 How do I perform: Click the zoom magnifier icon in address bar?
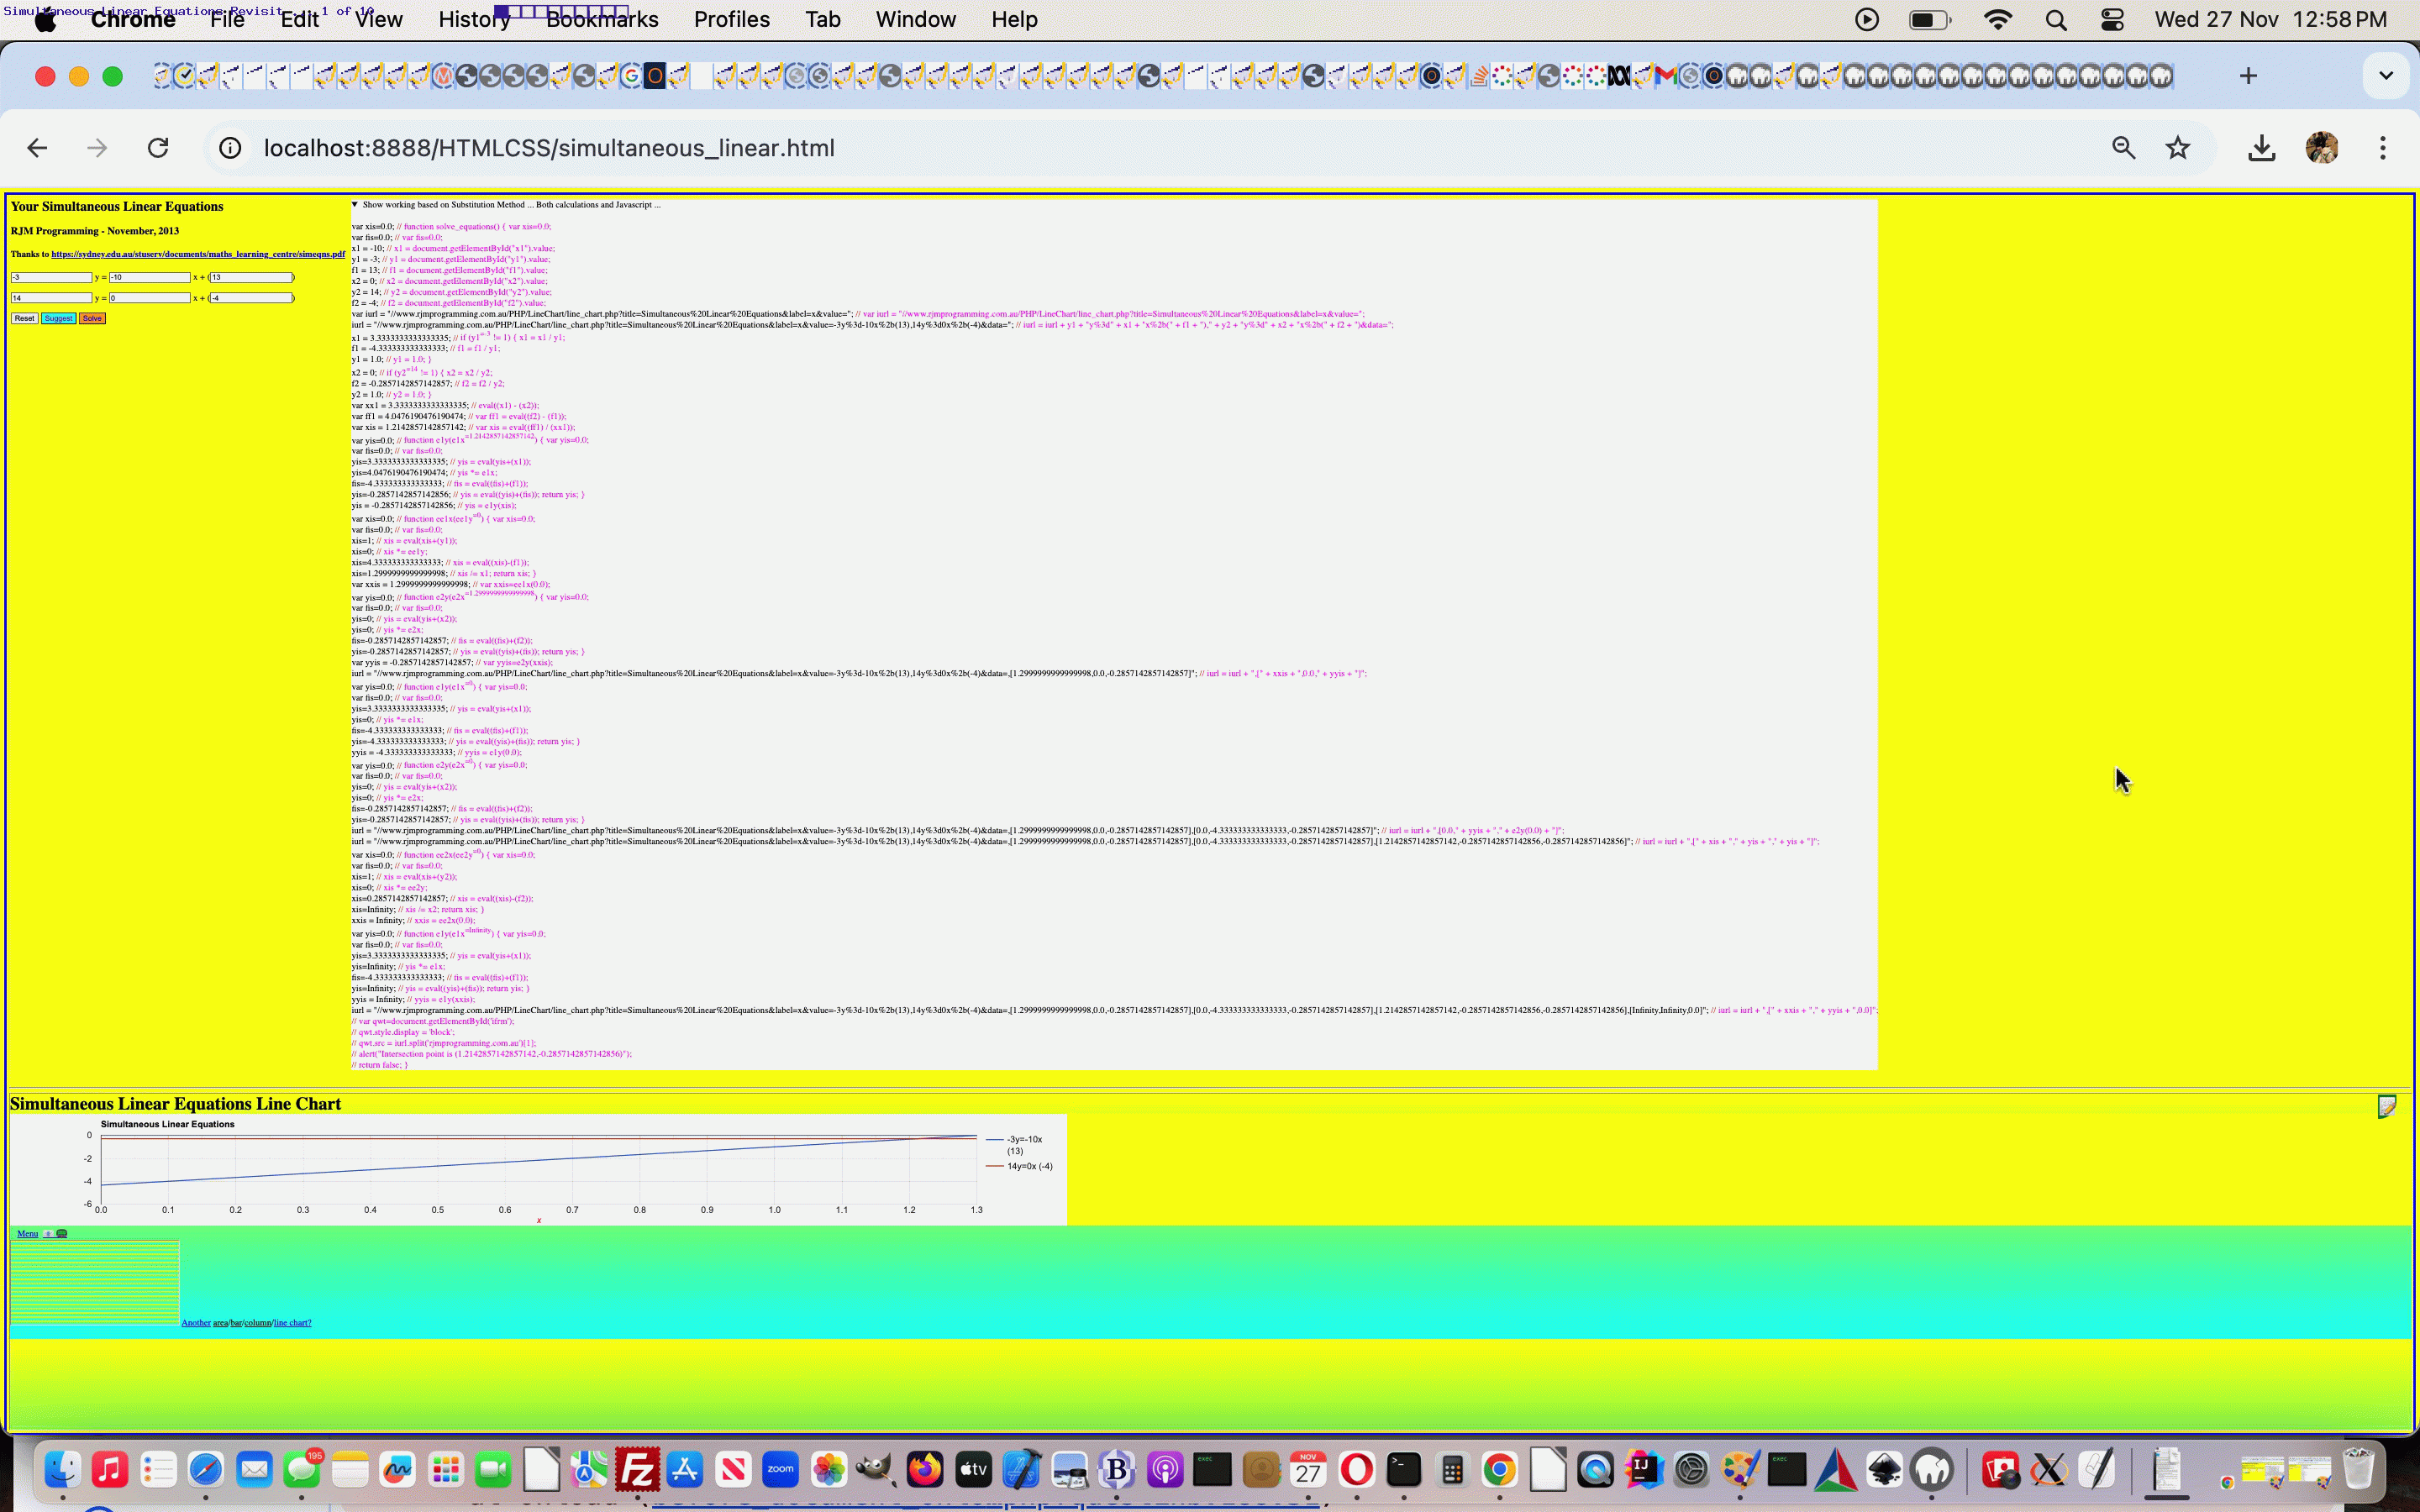2123,148
